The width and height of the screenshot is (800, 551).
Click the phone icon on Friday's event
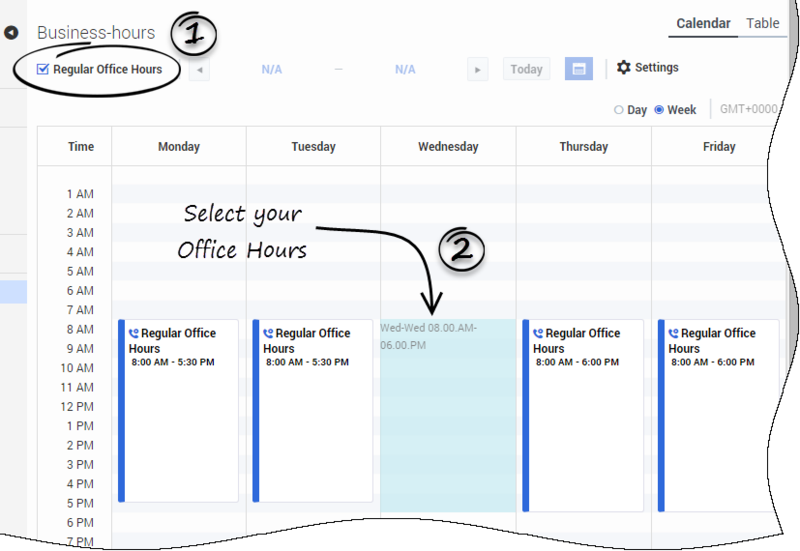(673, 334)
